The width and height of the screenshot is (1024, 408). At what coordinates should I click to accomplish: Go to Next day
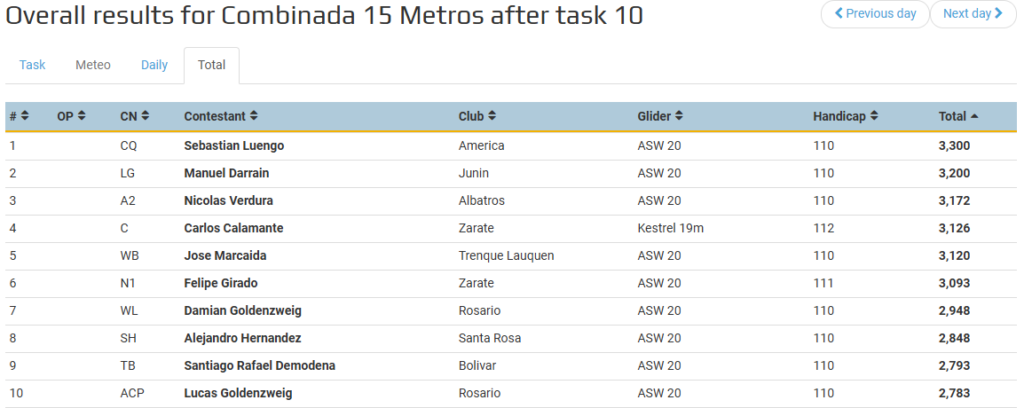[x=973, y=14]
